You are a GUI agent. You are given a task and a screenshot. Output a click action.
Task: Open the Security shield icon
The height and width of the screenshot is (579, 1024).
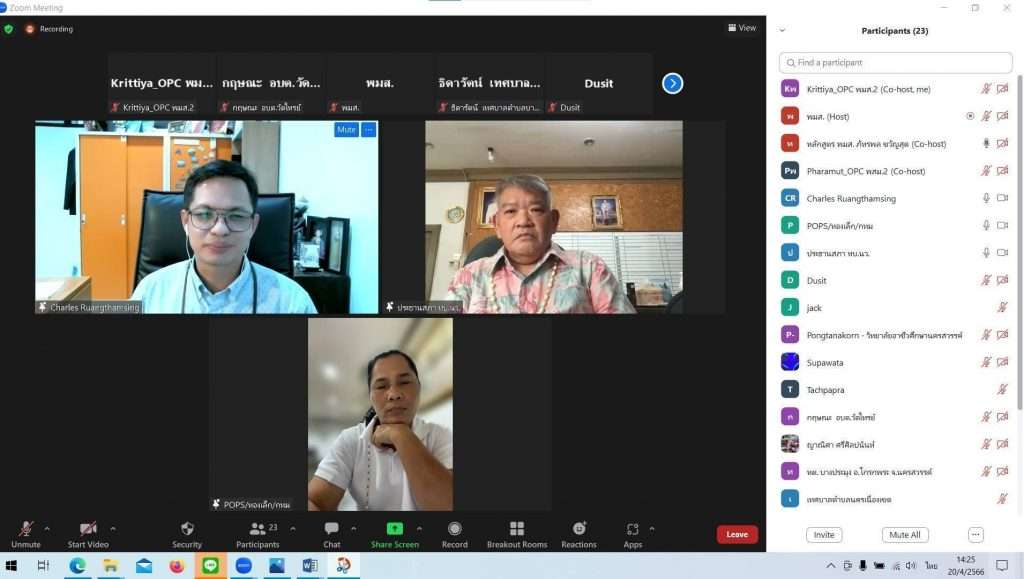tap(187, 529)
